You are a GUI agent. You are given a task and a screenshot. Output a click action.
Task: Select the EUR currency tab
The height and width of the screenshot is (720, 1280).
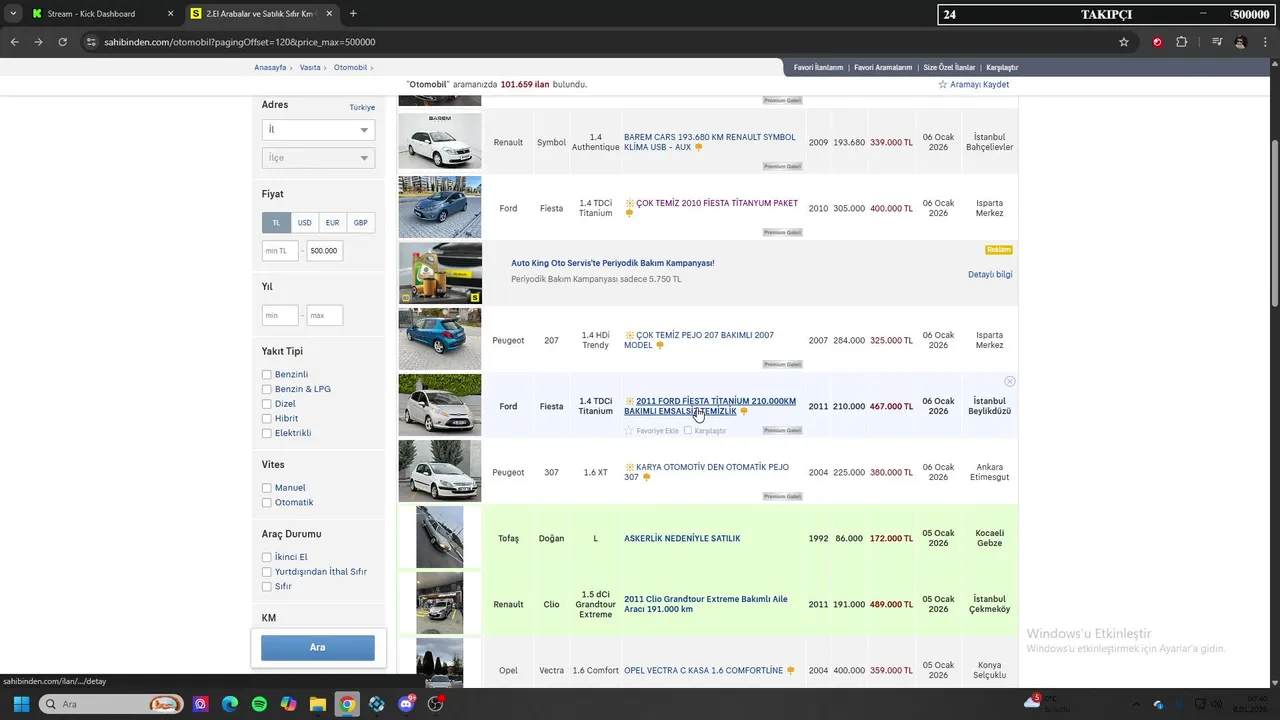point(332,223)
